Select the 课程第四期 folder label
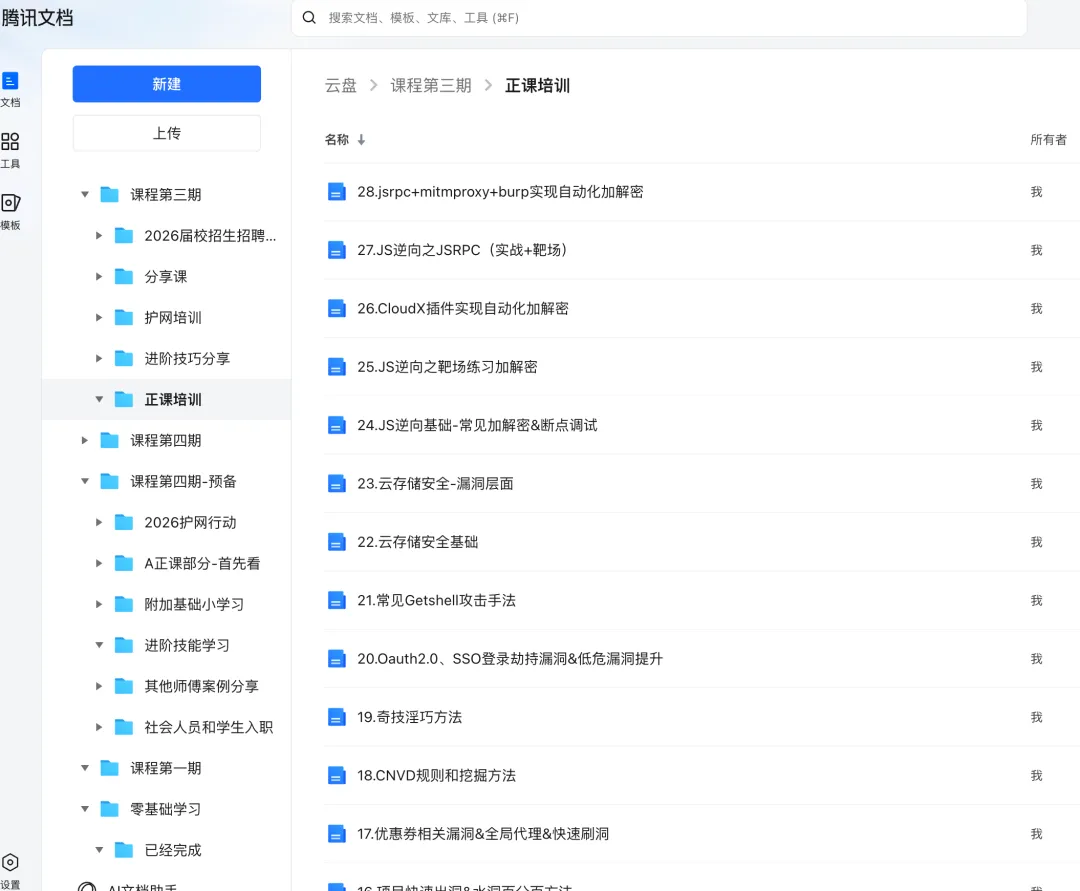This screenshot has width=1080, height=891. pyautogui.click(x=166, y=440)
